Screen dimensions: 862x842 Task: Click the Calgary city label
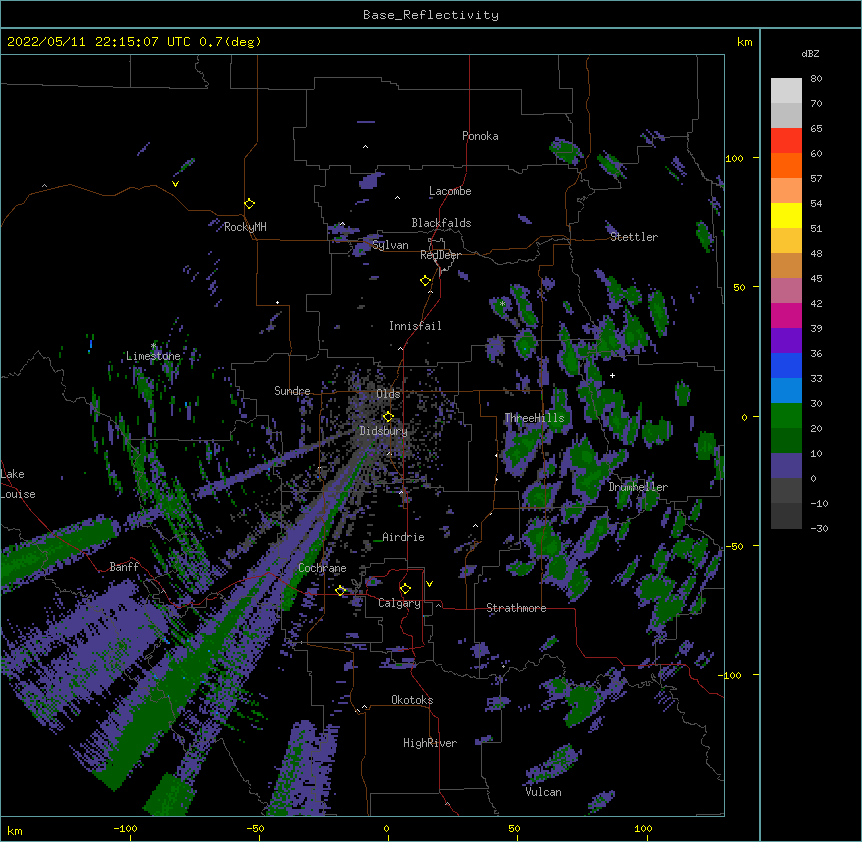point(399,603)
